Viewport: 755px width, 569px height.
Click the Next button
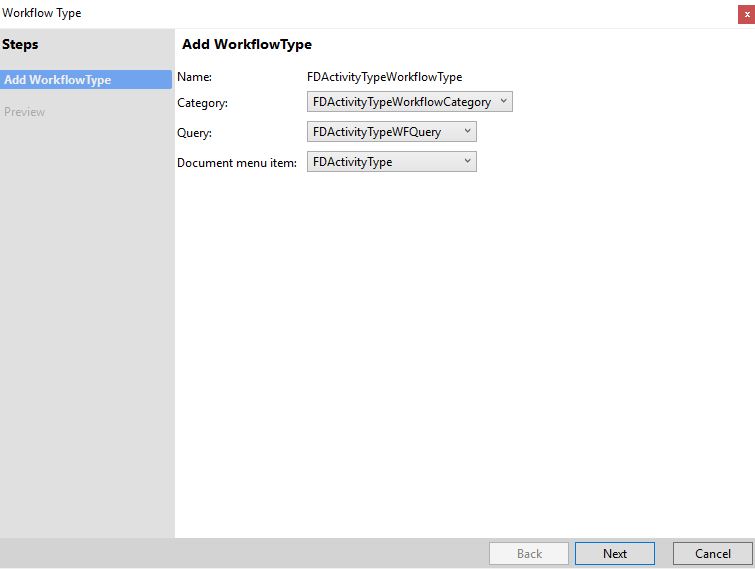(615, 554)
